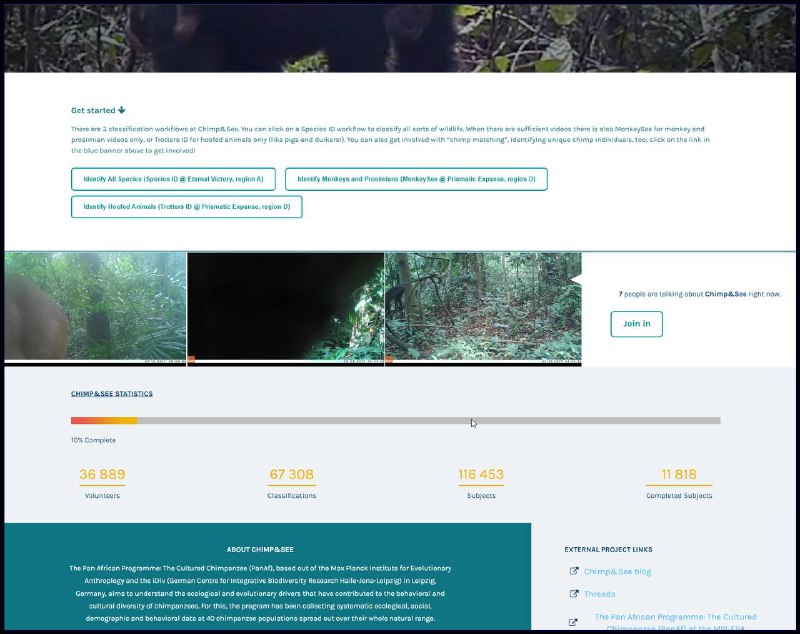The height and width of the screenshot is (634, 800).
Task: Click the '7 people are talking' message
Action: coord(699,294)
